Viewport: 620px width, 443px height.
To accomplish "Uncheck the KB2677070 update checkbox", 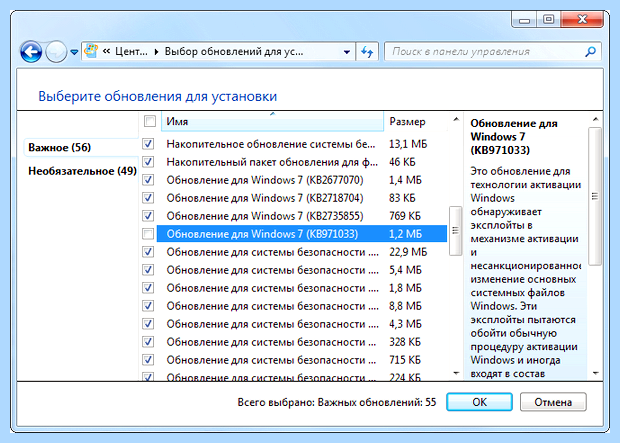I will click(x=148, y=180).
